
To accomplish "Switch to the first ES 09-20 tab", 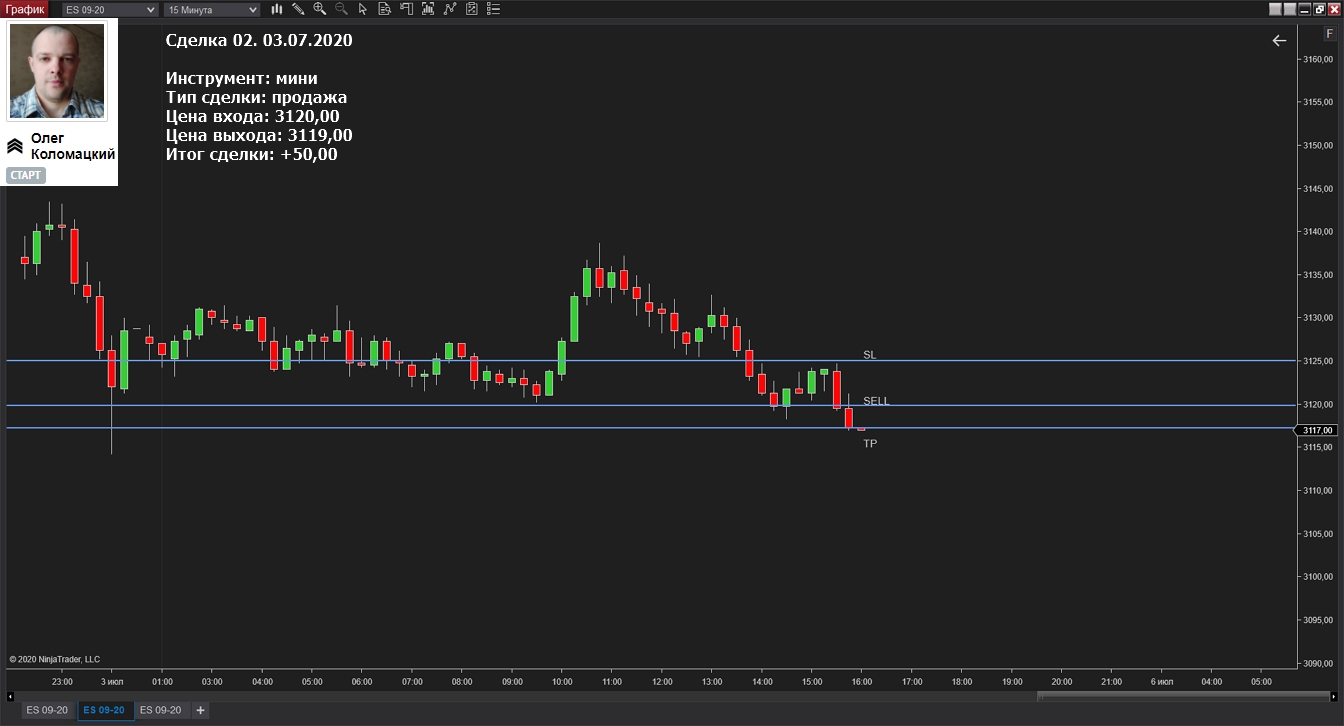I will click(x=48, y=710).
